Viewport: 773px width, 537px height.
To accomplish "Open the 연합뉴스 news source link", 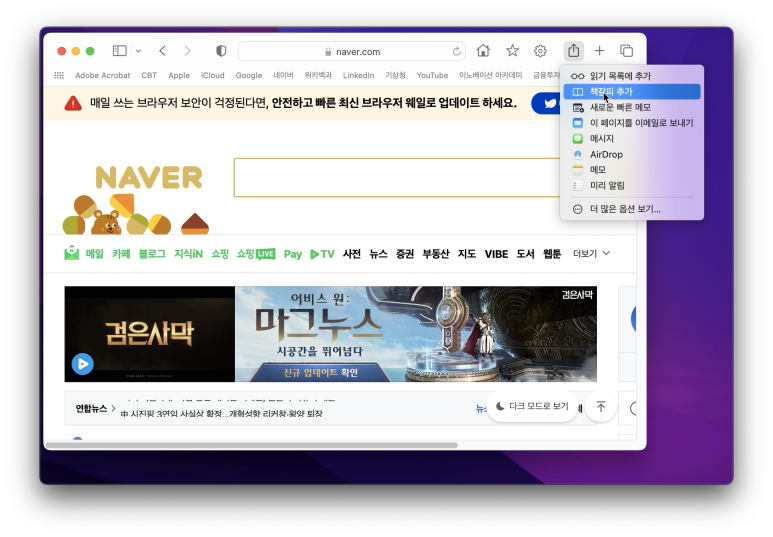I will pos(95,408).
